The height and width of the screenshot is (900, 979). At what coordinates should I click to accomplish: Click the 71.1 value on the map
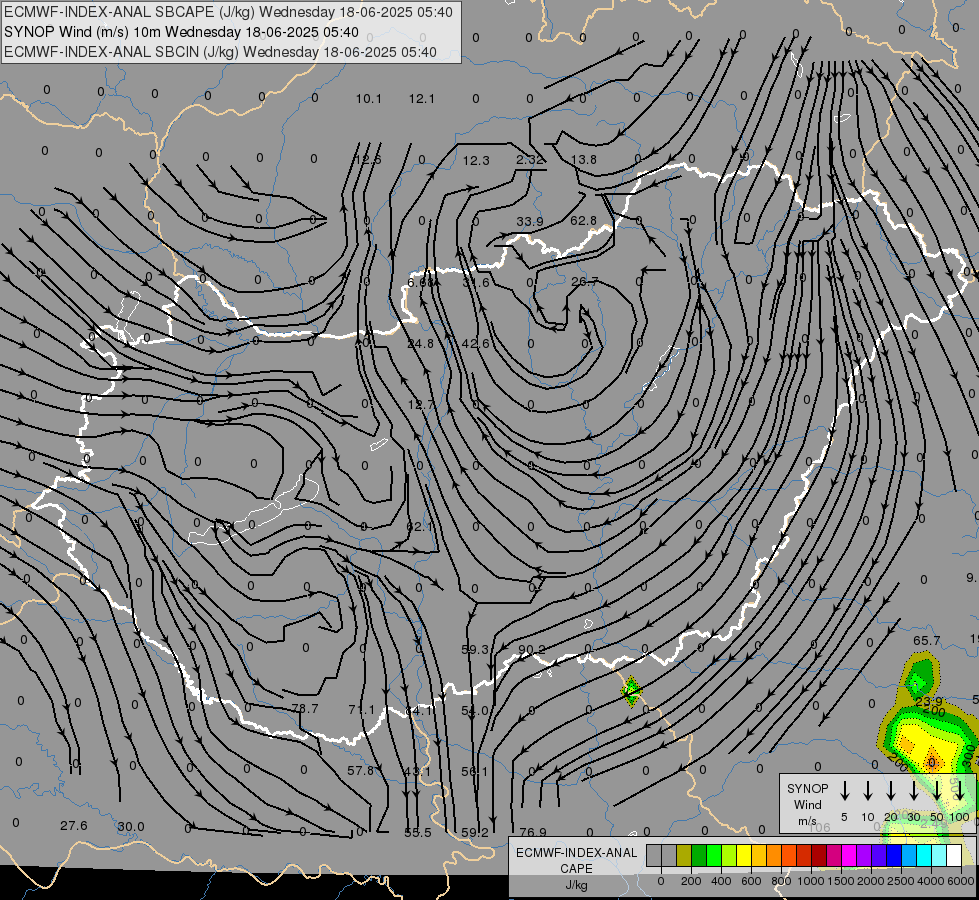click(x=362, y=710)
